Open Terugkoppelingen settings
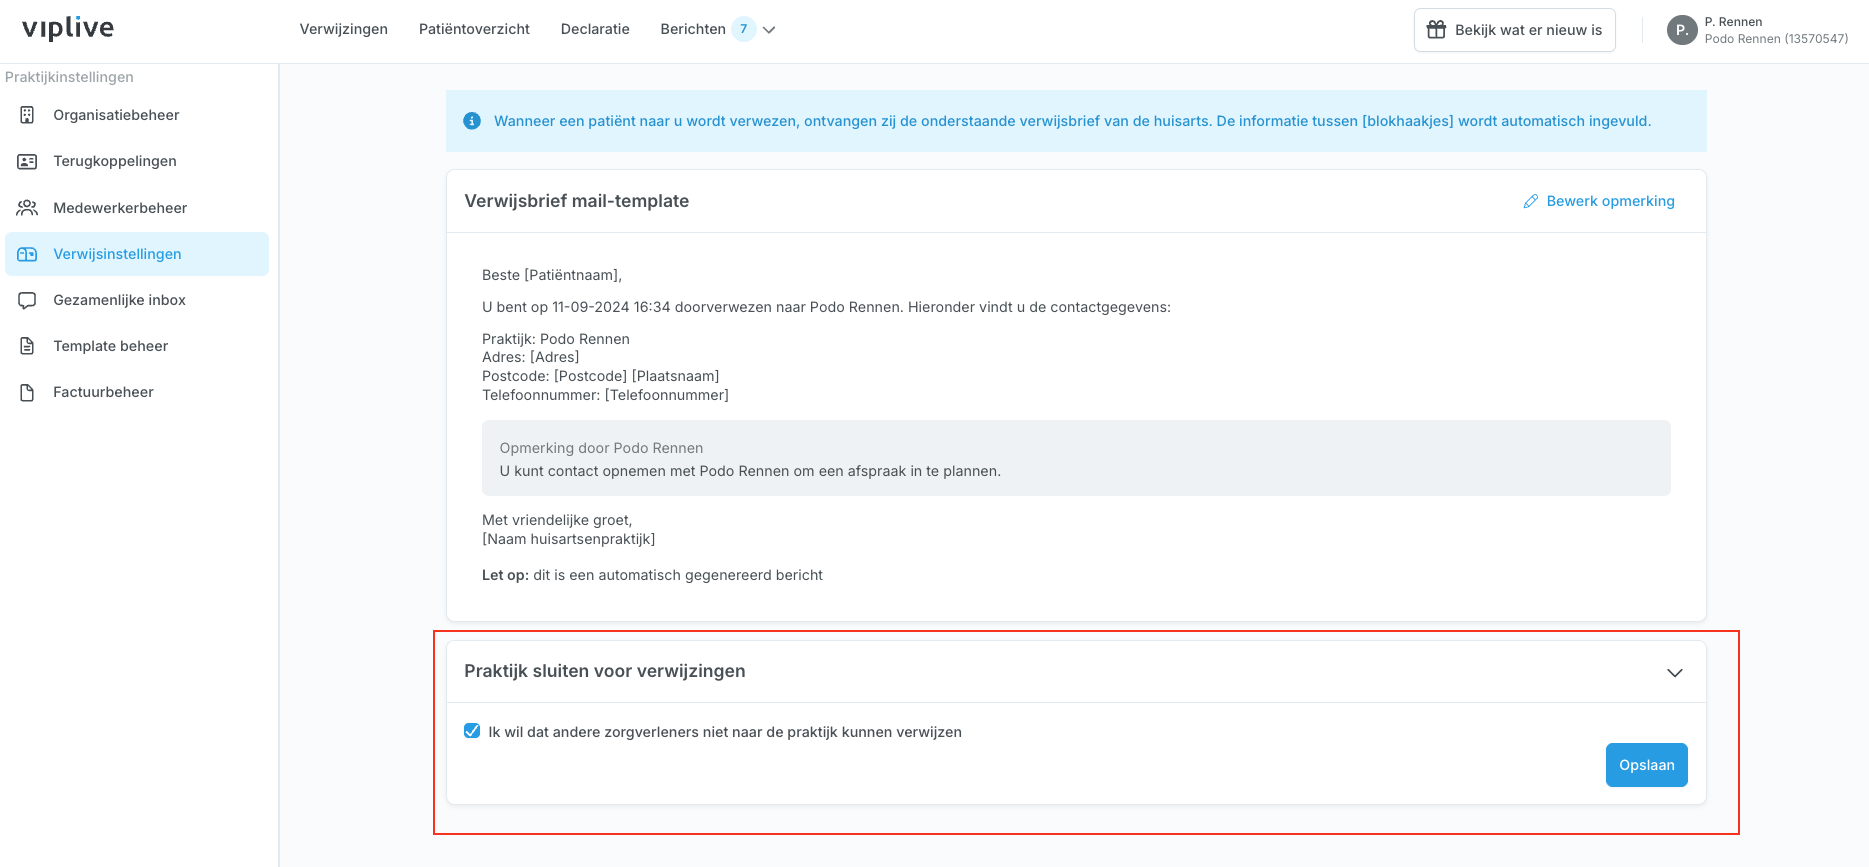Screen dimensions: 1869x867 [137, 161]
